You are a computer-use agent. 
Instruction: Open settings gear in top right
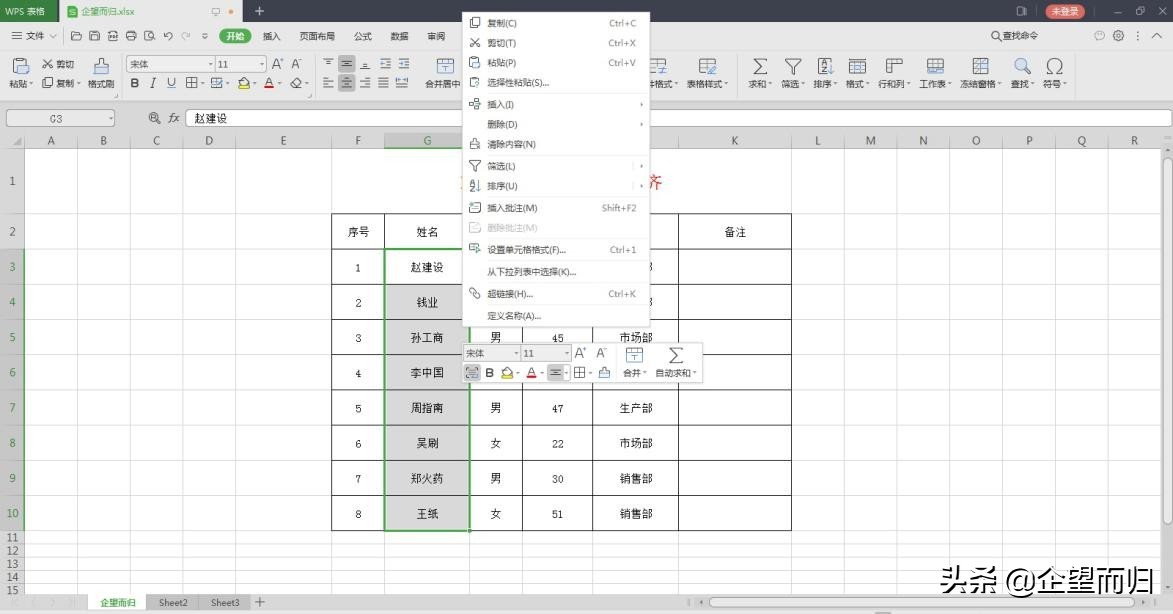tap(1118, 35)
